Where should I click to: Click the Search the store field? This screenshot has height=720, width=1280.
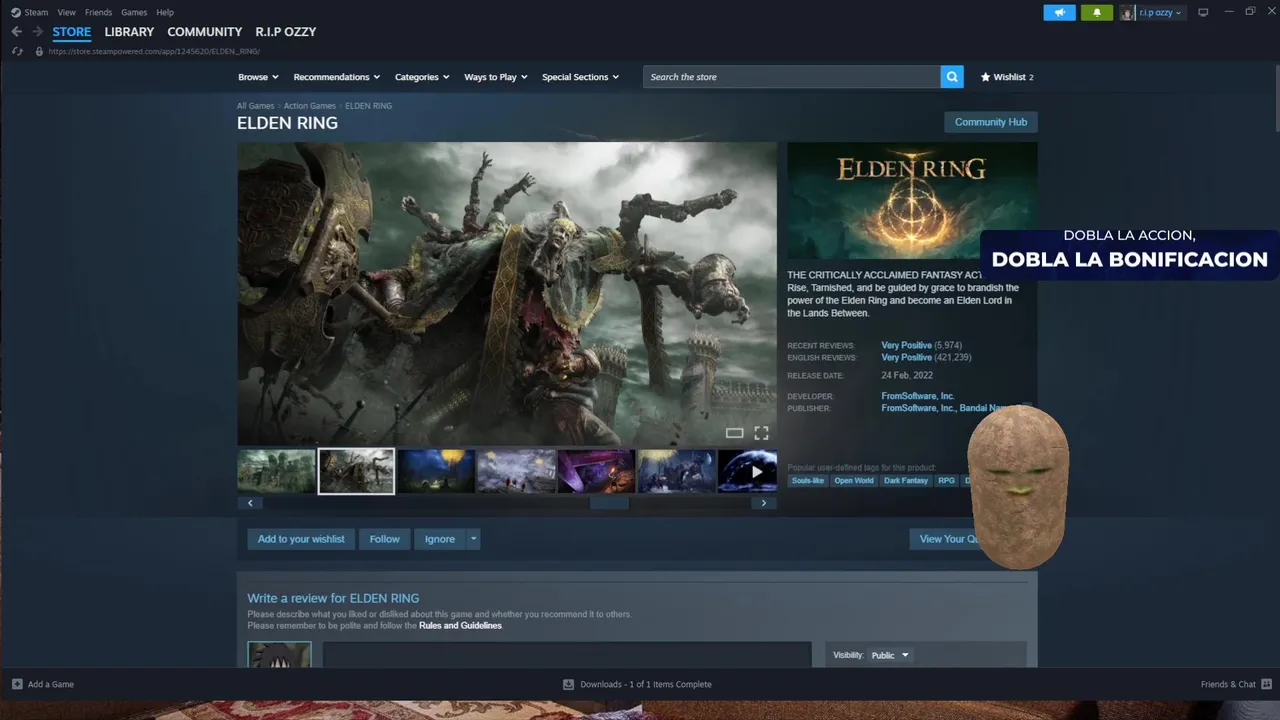792,77
